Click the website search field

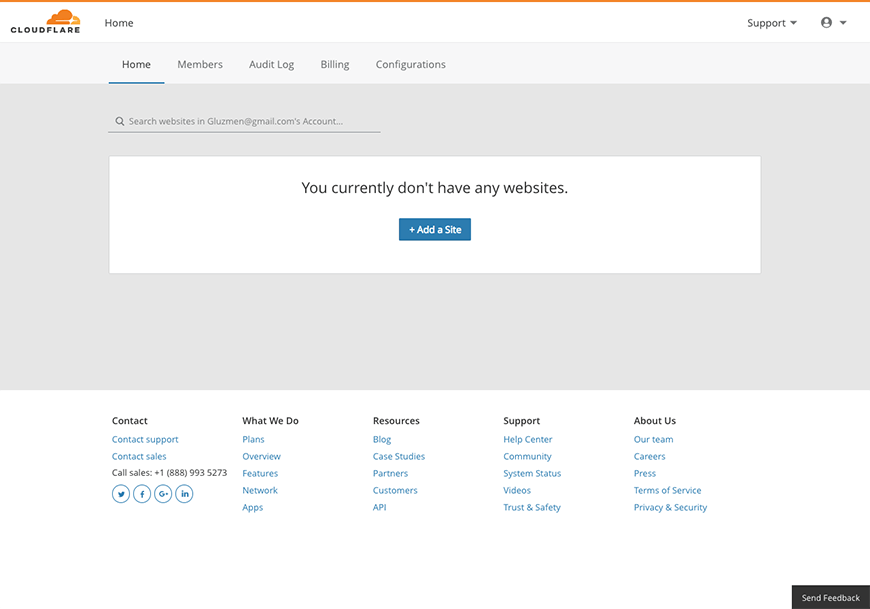[x=244, y=121]
